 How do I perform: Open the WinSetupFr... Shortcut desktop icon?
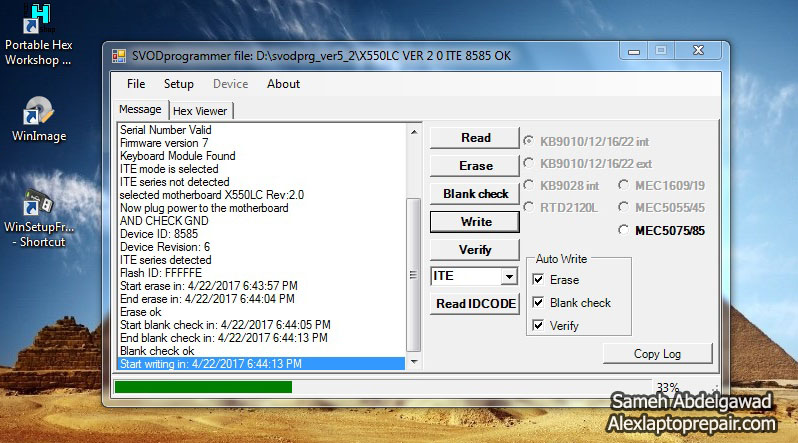coord(39,218)
